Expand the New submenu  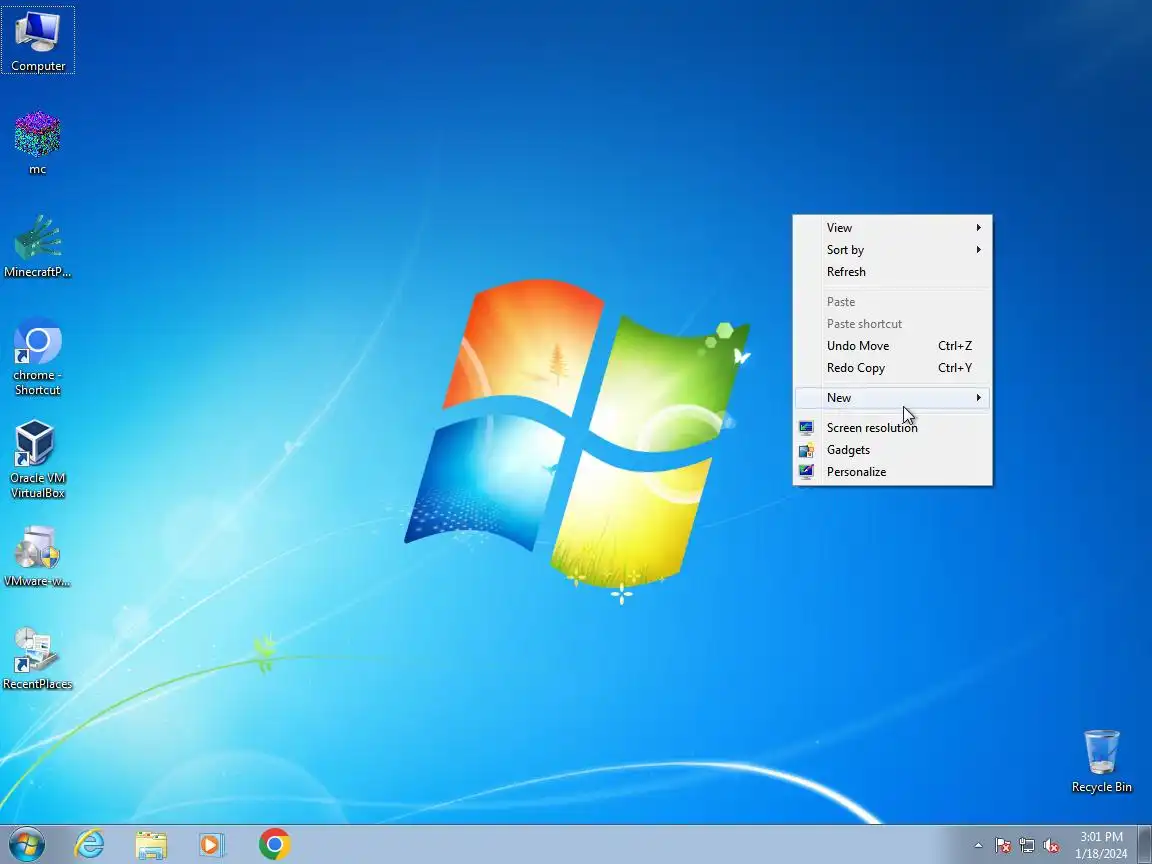pyautogui.click(x=893, y=397)
